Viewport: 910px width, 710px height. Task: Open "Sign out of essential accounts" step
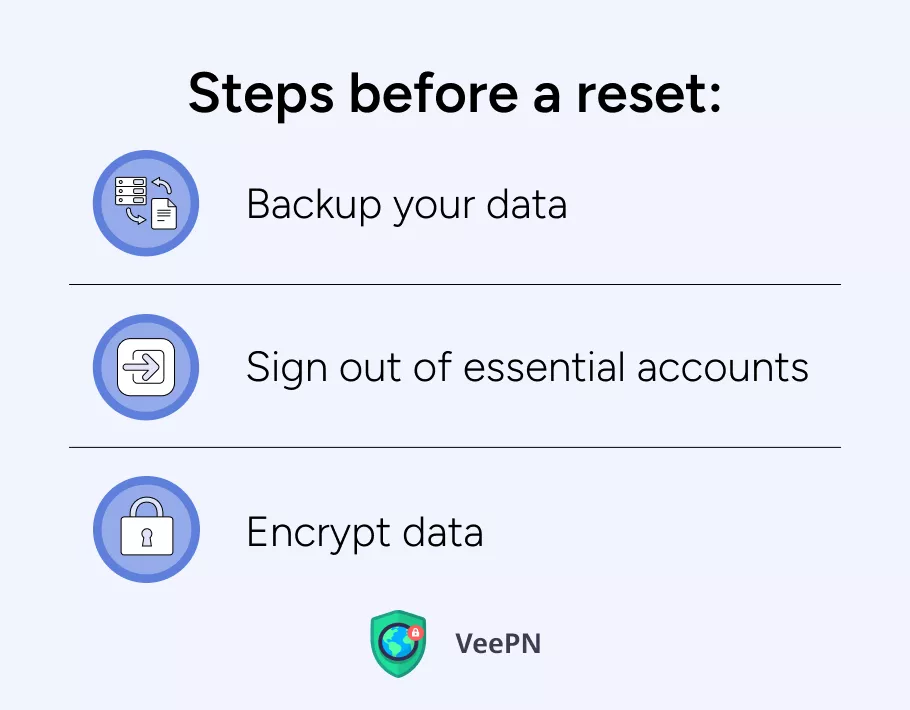527,367
